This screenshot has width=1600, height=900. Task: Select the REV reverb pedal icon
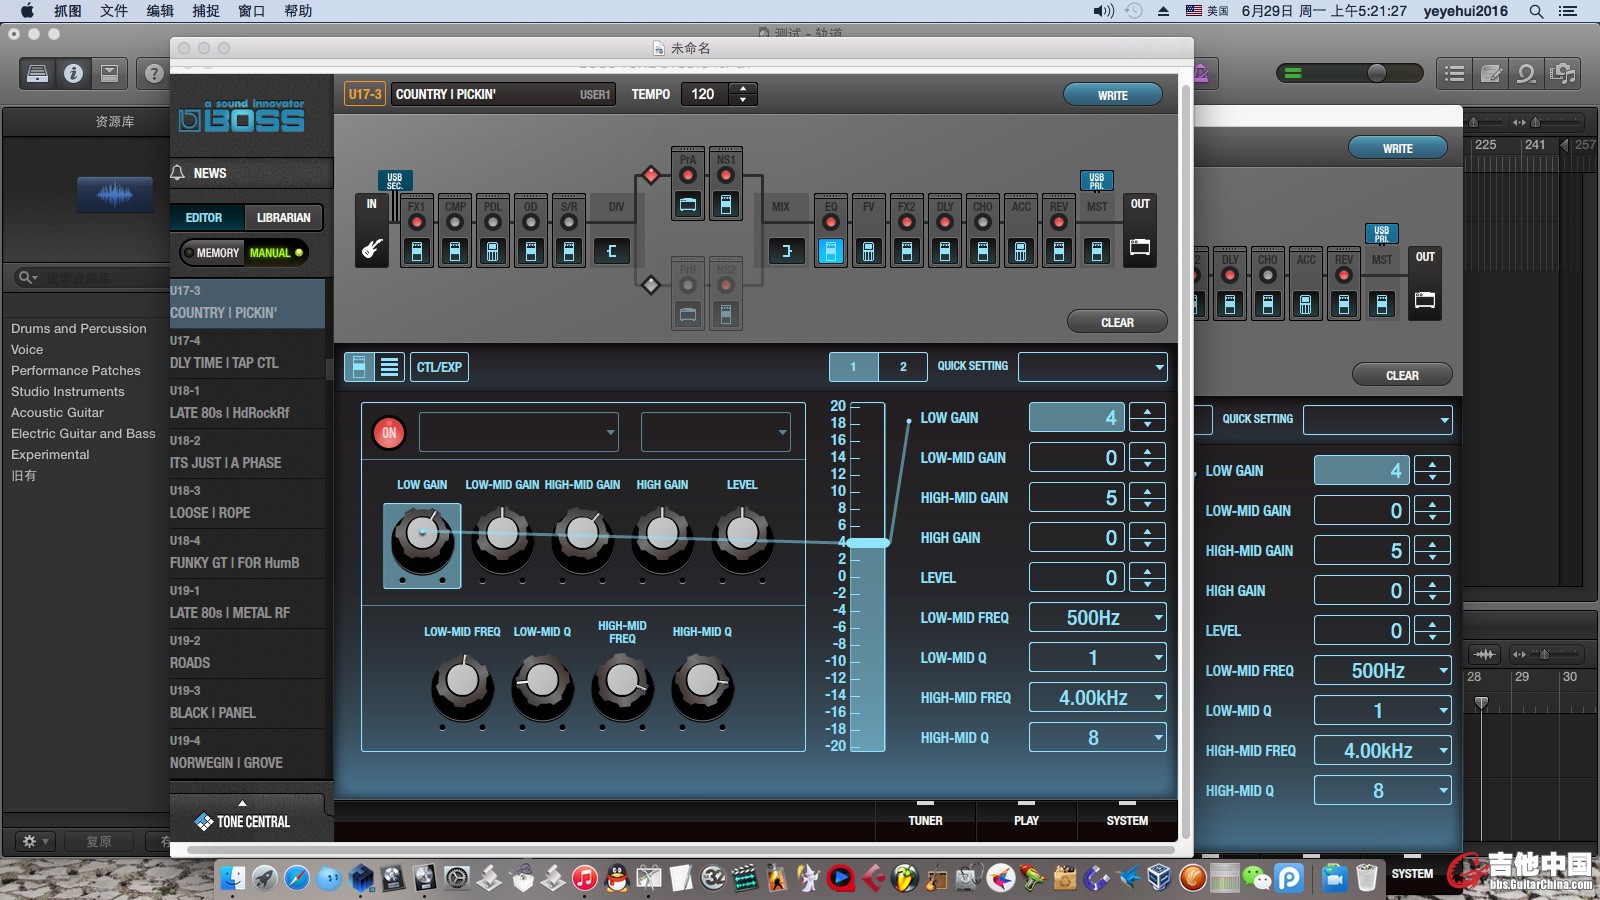[x=1058, y=251]
